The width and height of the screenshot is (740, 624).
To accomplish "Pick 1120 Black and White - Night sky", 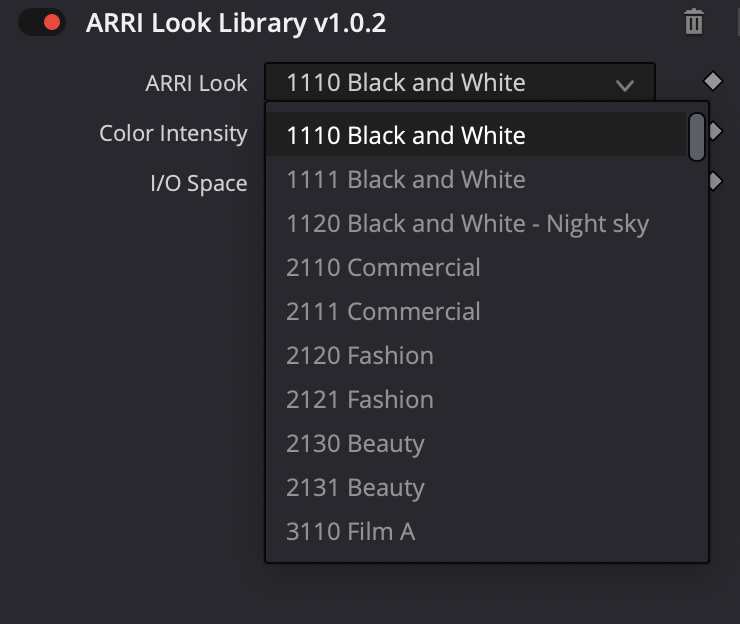I will 476,223.
